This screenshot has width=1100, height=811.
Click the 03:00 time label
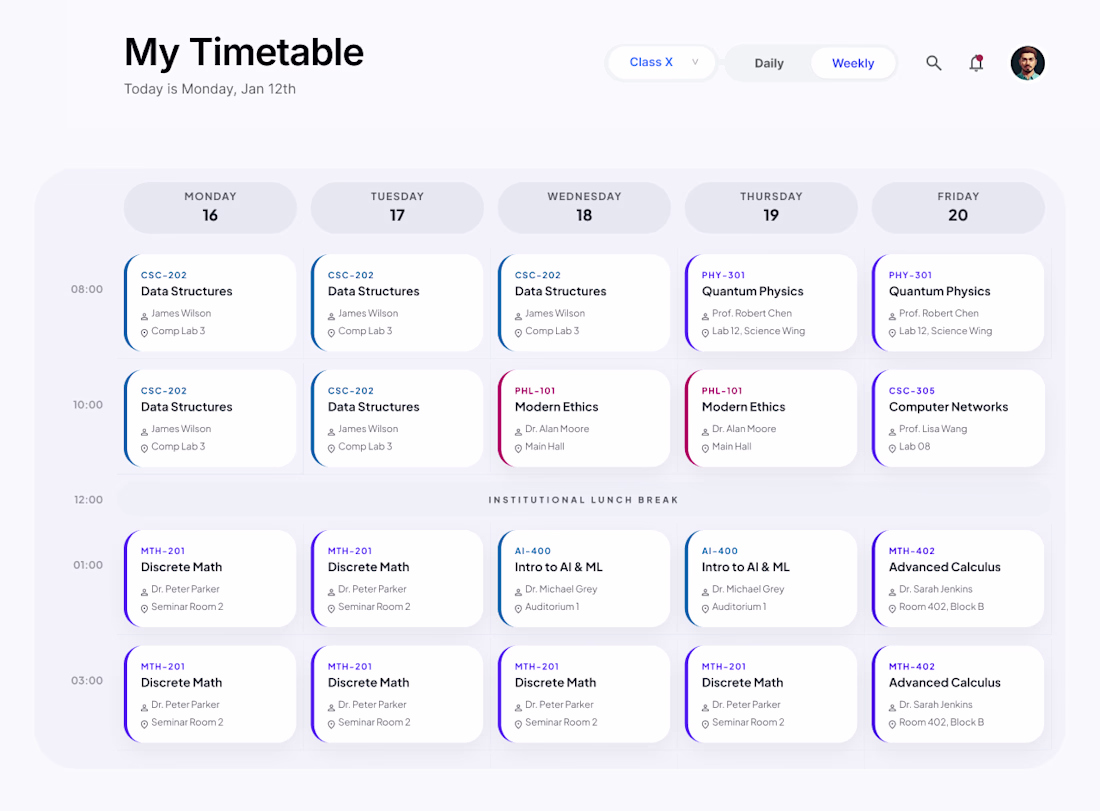87,681
